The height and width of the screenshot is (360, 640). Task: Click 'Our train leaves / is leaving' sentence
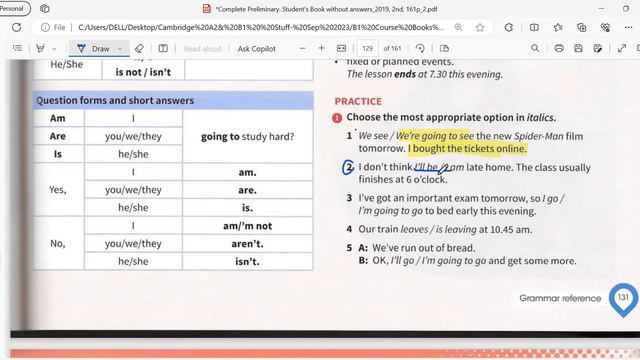tap(445, 229)
